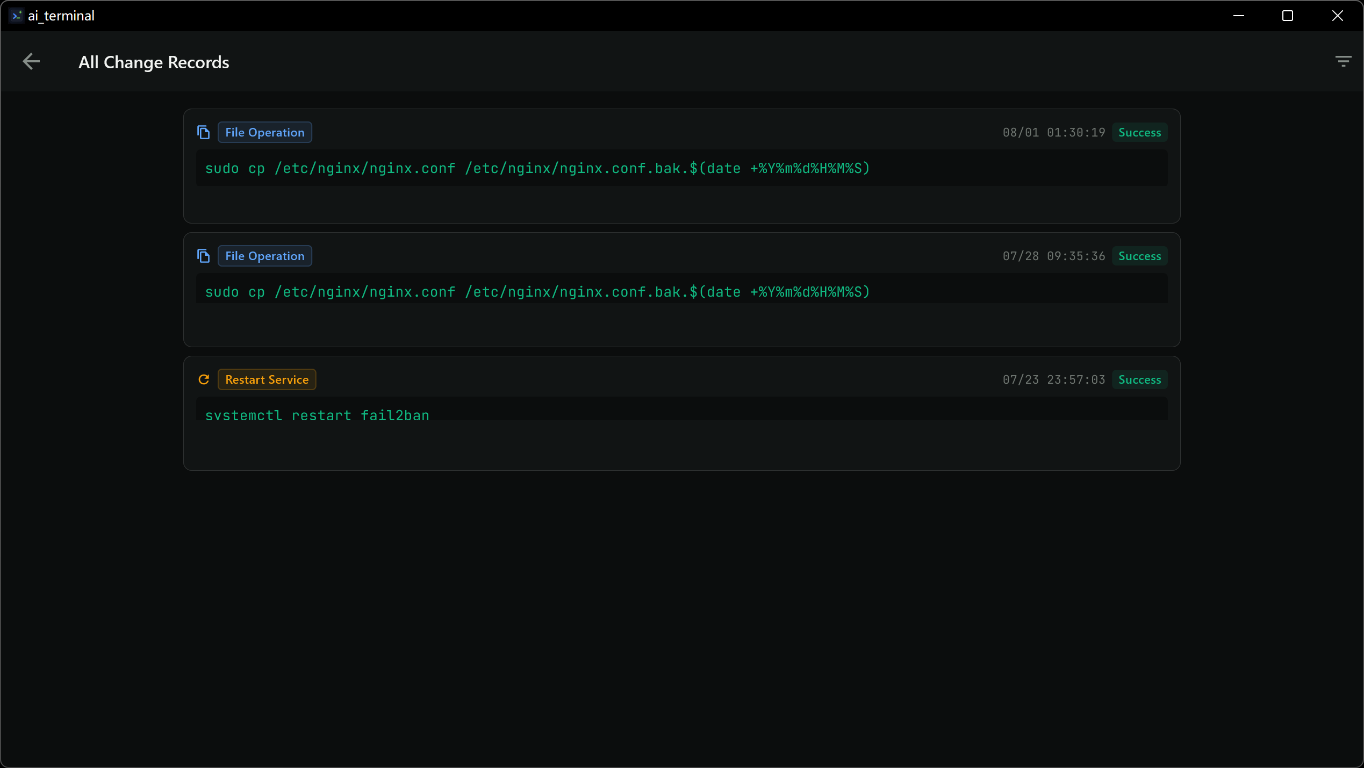Viewport: 1364px width, 768px height.
Task: Open the filter icon in header
Action: 1343,62
